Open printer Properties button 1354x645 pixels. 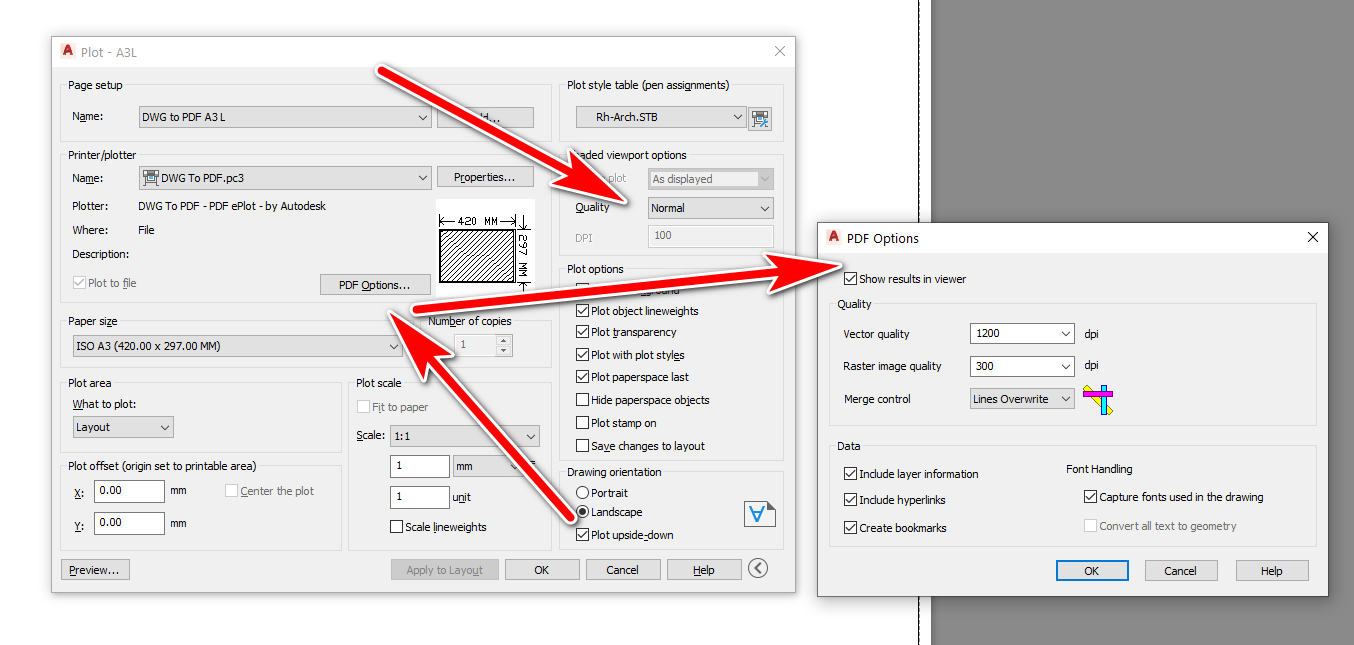coord(485,177)
